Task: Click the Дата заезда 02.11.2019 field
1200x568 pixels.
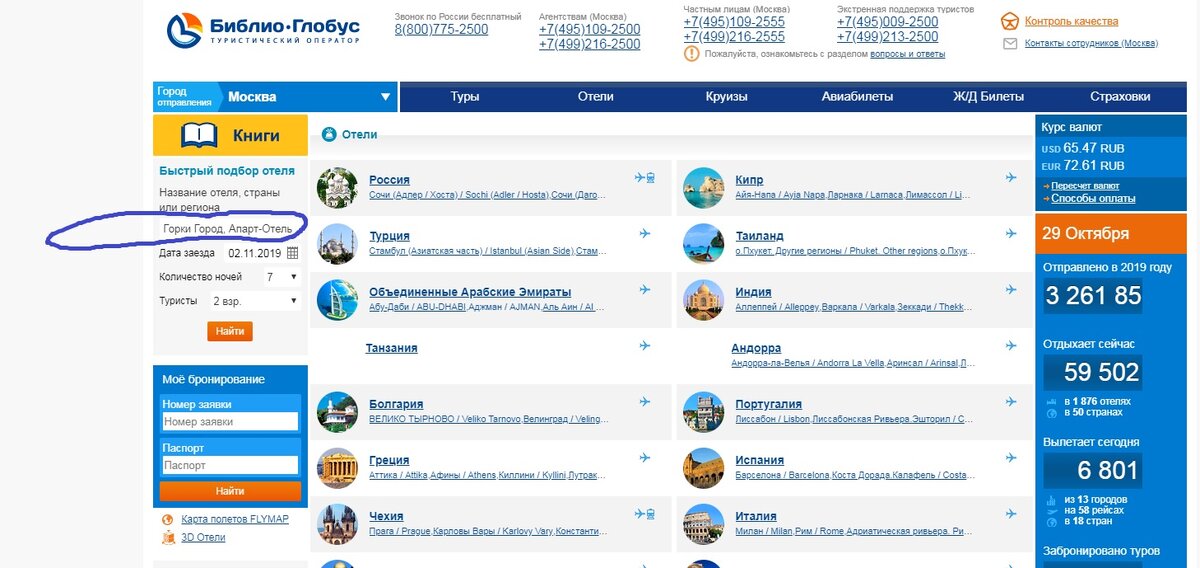Action: click(x=255, y=253)
